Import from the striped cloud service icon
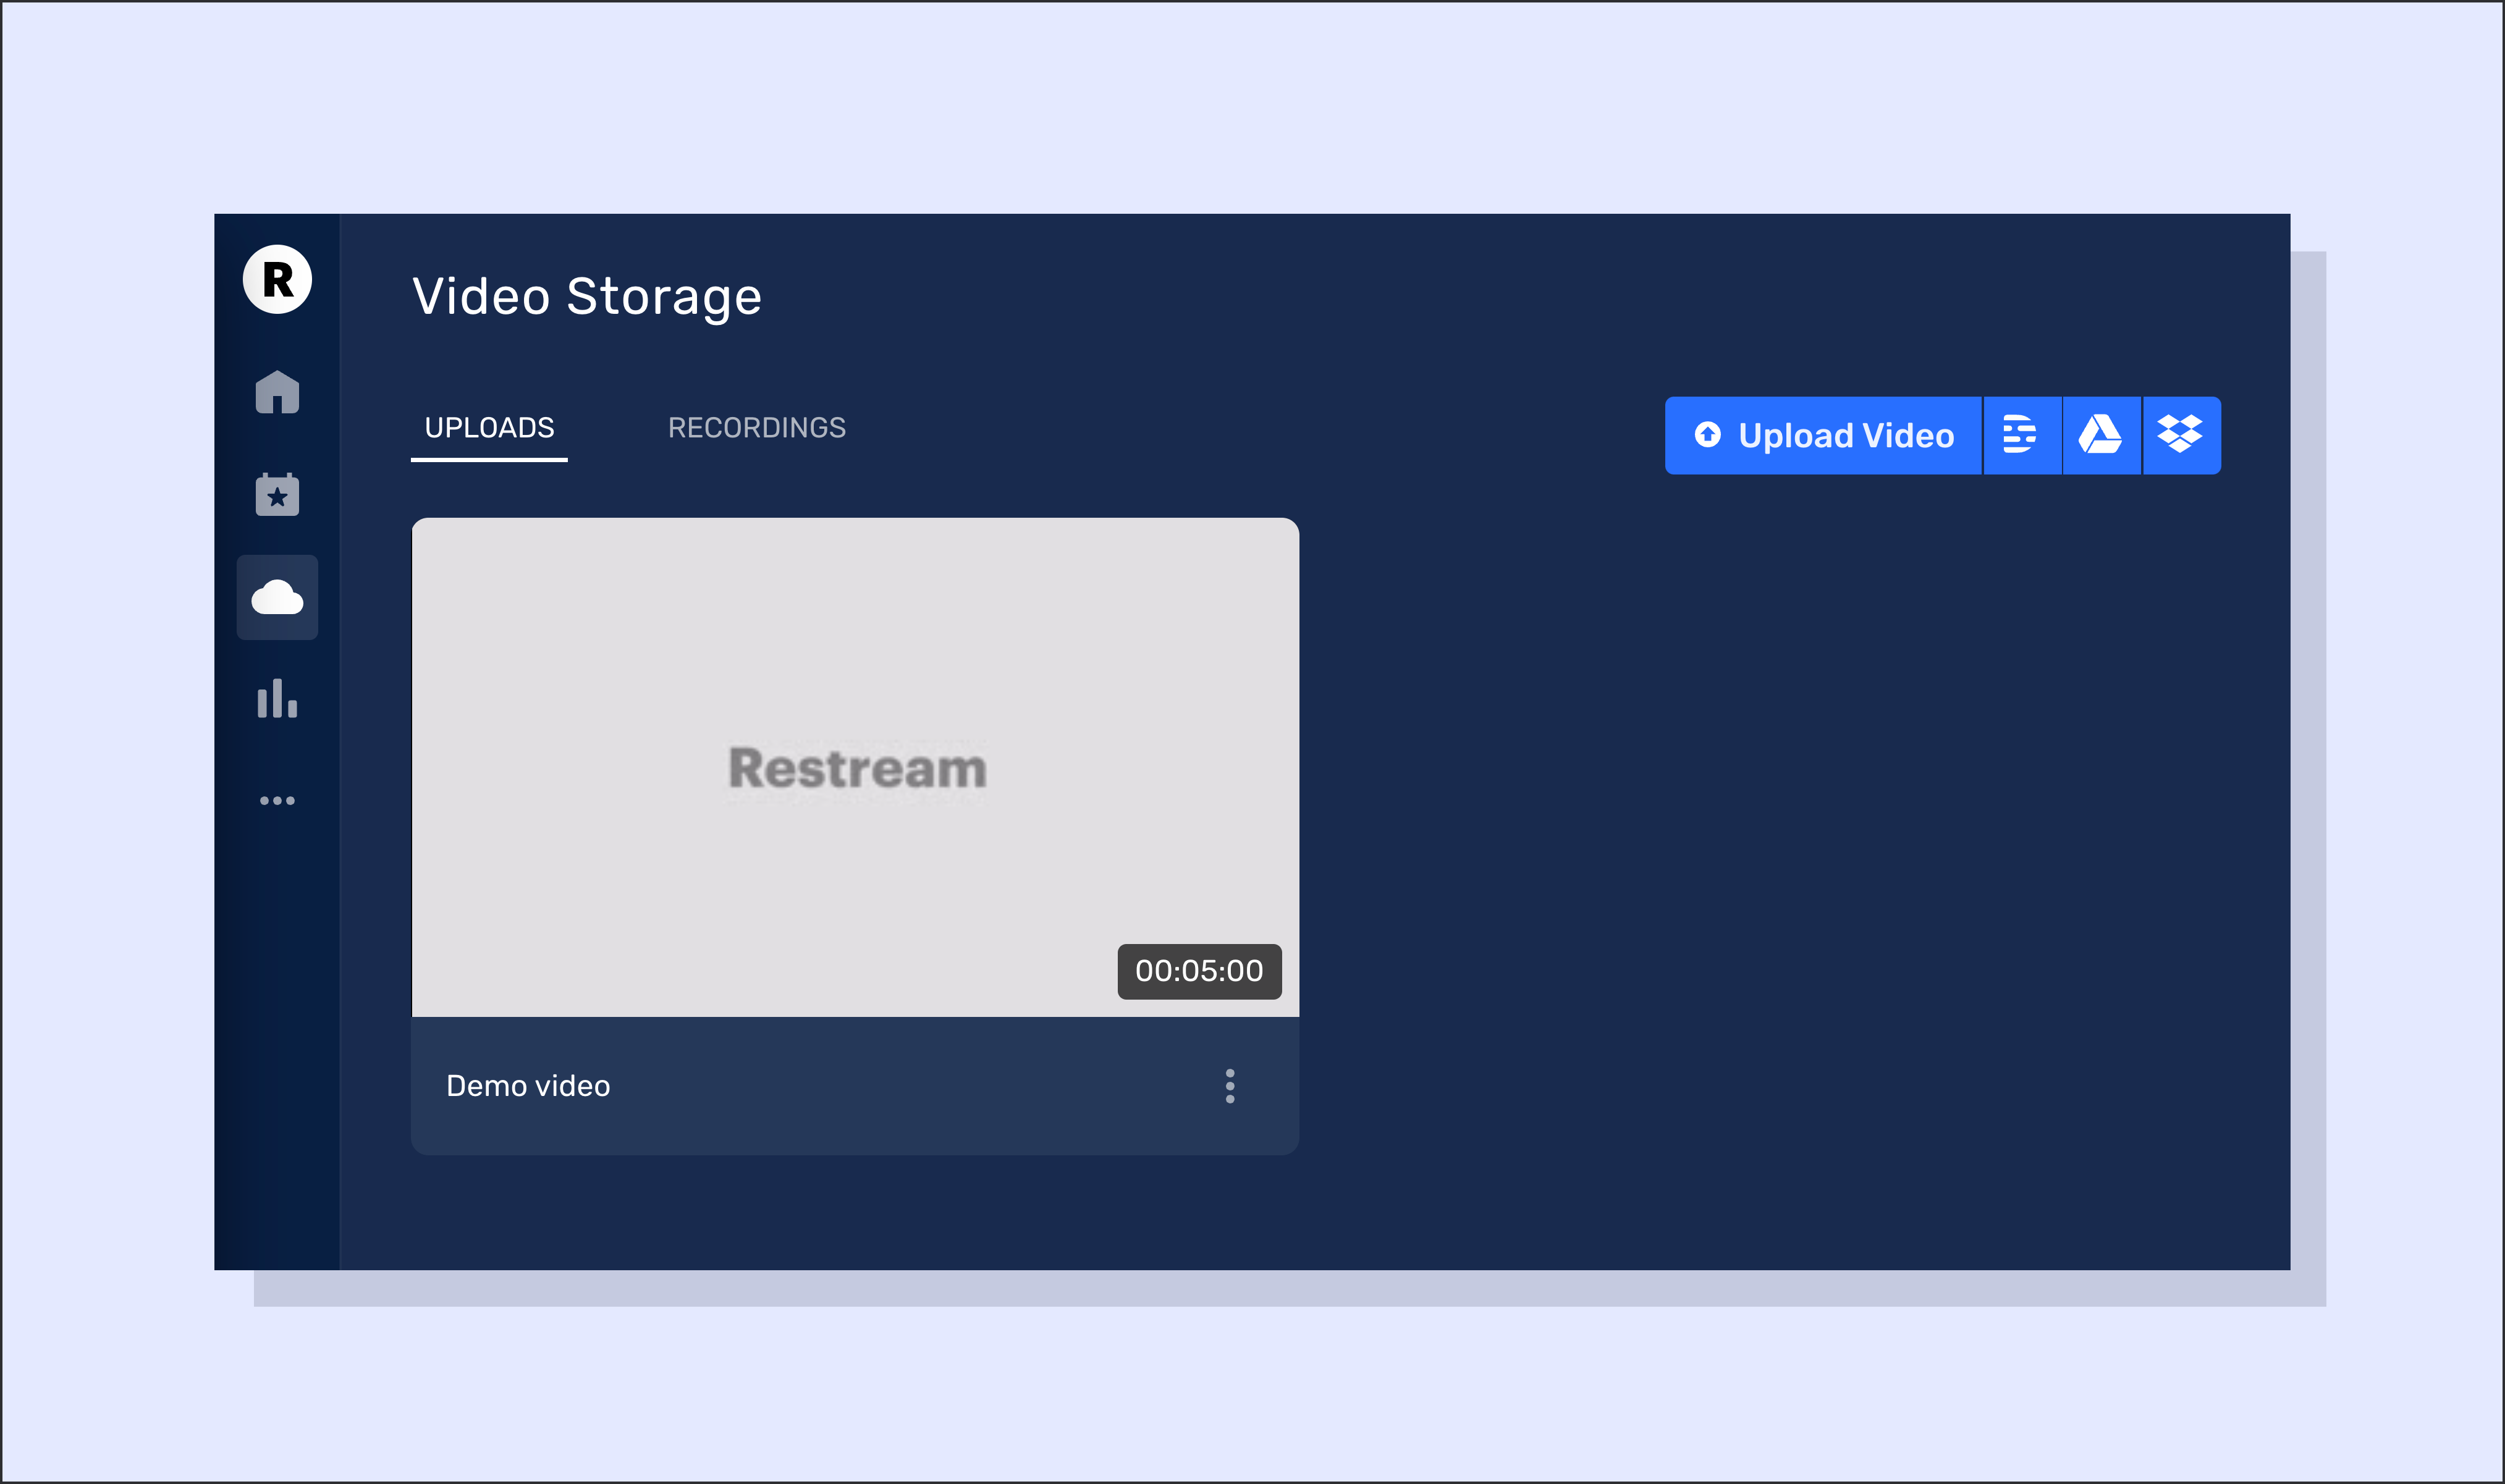 click(2022, 435)
